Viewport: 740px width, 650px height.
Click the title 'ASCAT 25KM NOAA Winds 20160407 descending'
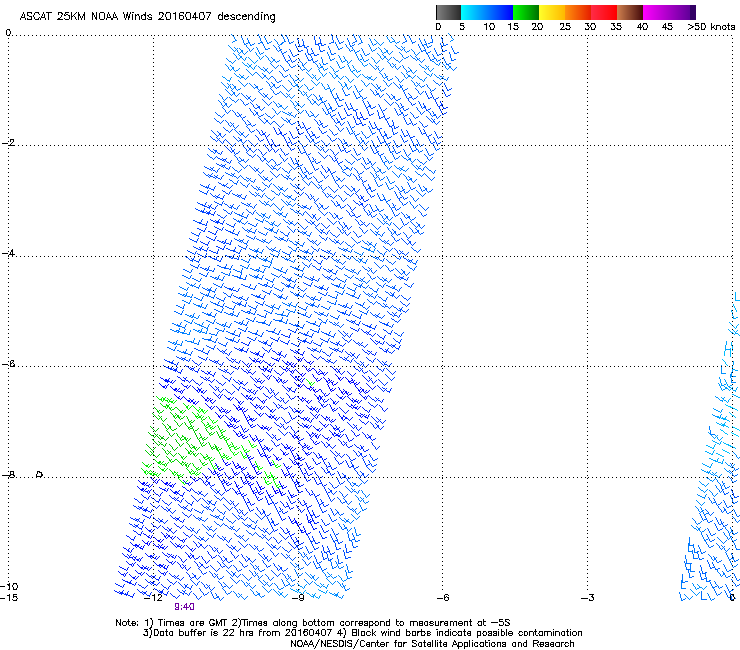(147, 17)
